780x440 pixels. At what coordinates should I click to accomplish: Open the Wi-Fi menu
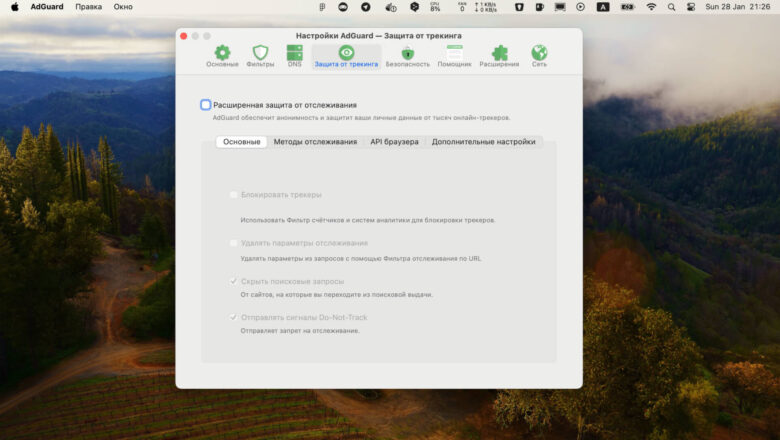pyautogui.click(x=651, y=7)
